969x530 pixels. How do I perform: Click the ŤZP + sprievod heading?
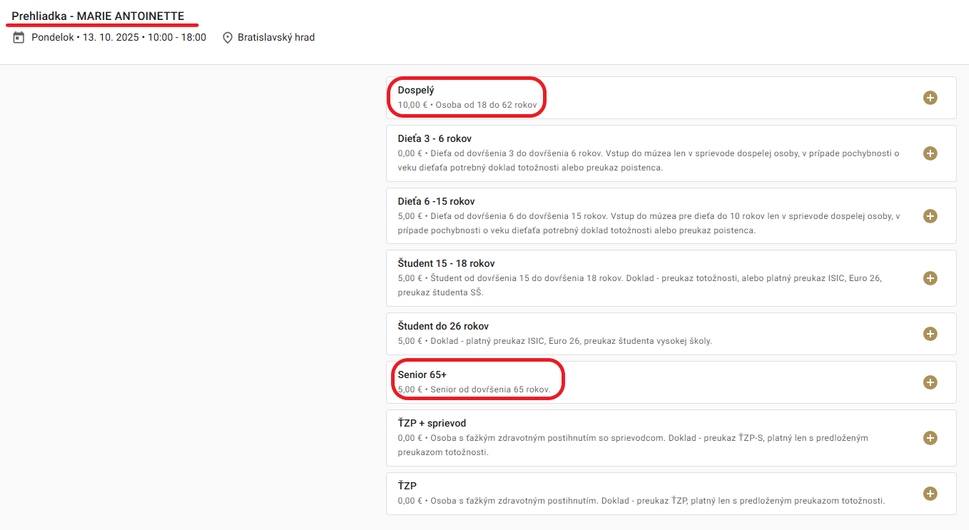click(432, 423)
